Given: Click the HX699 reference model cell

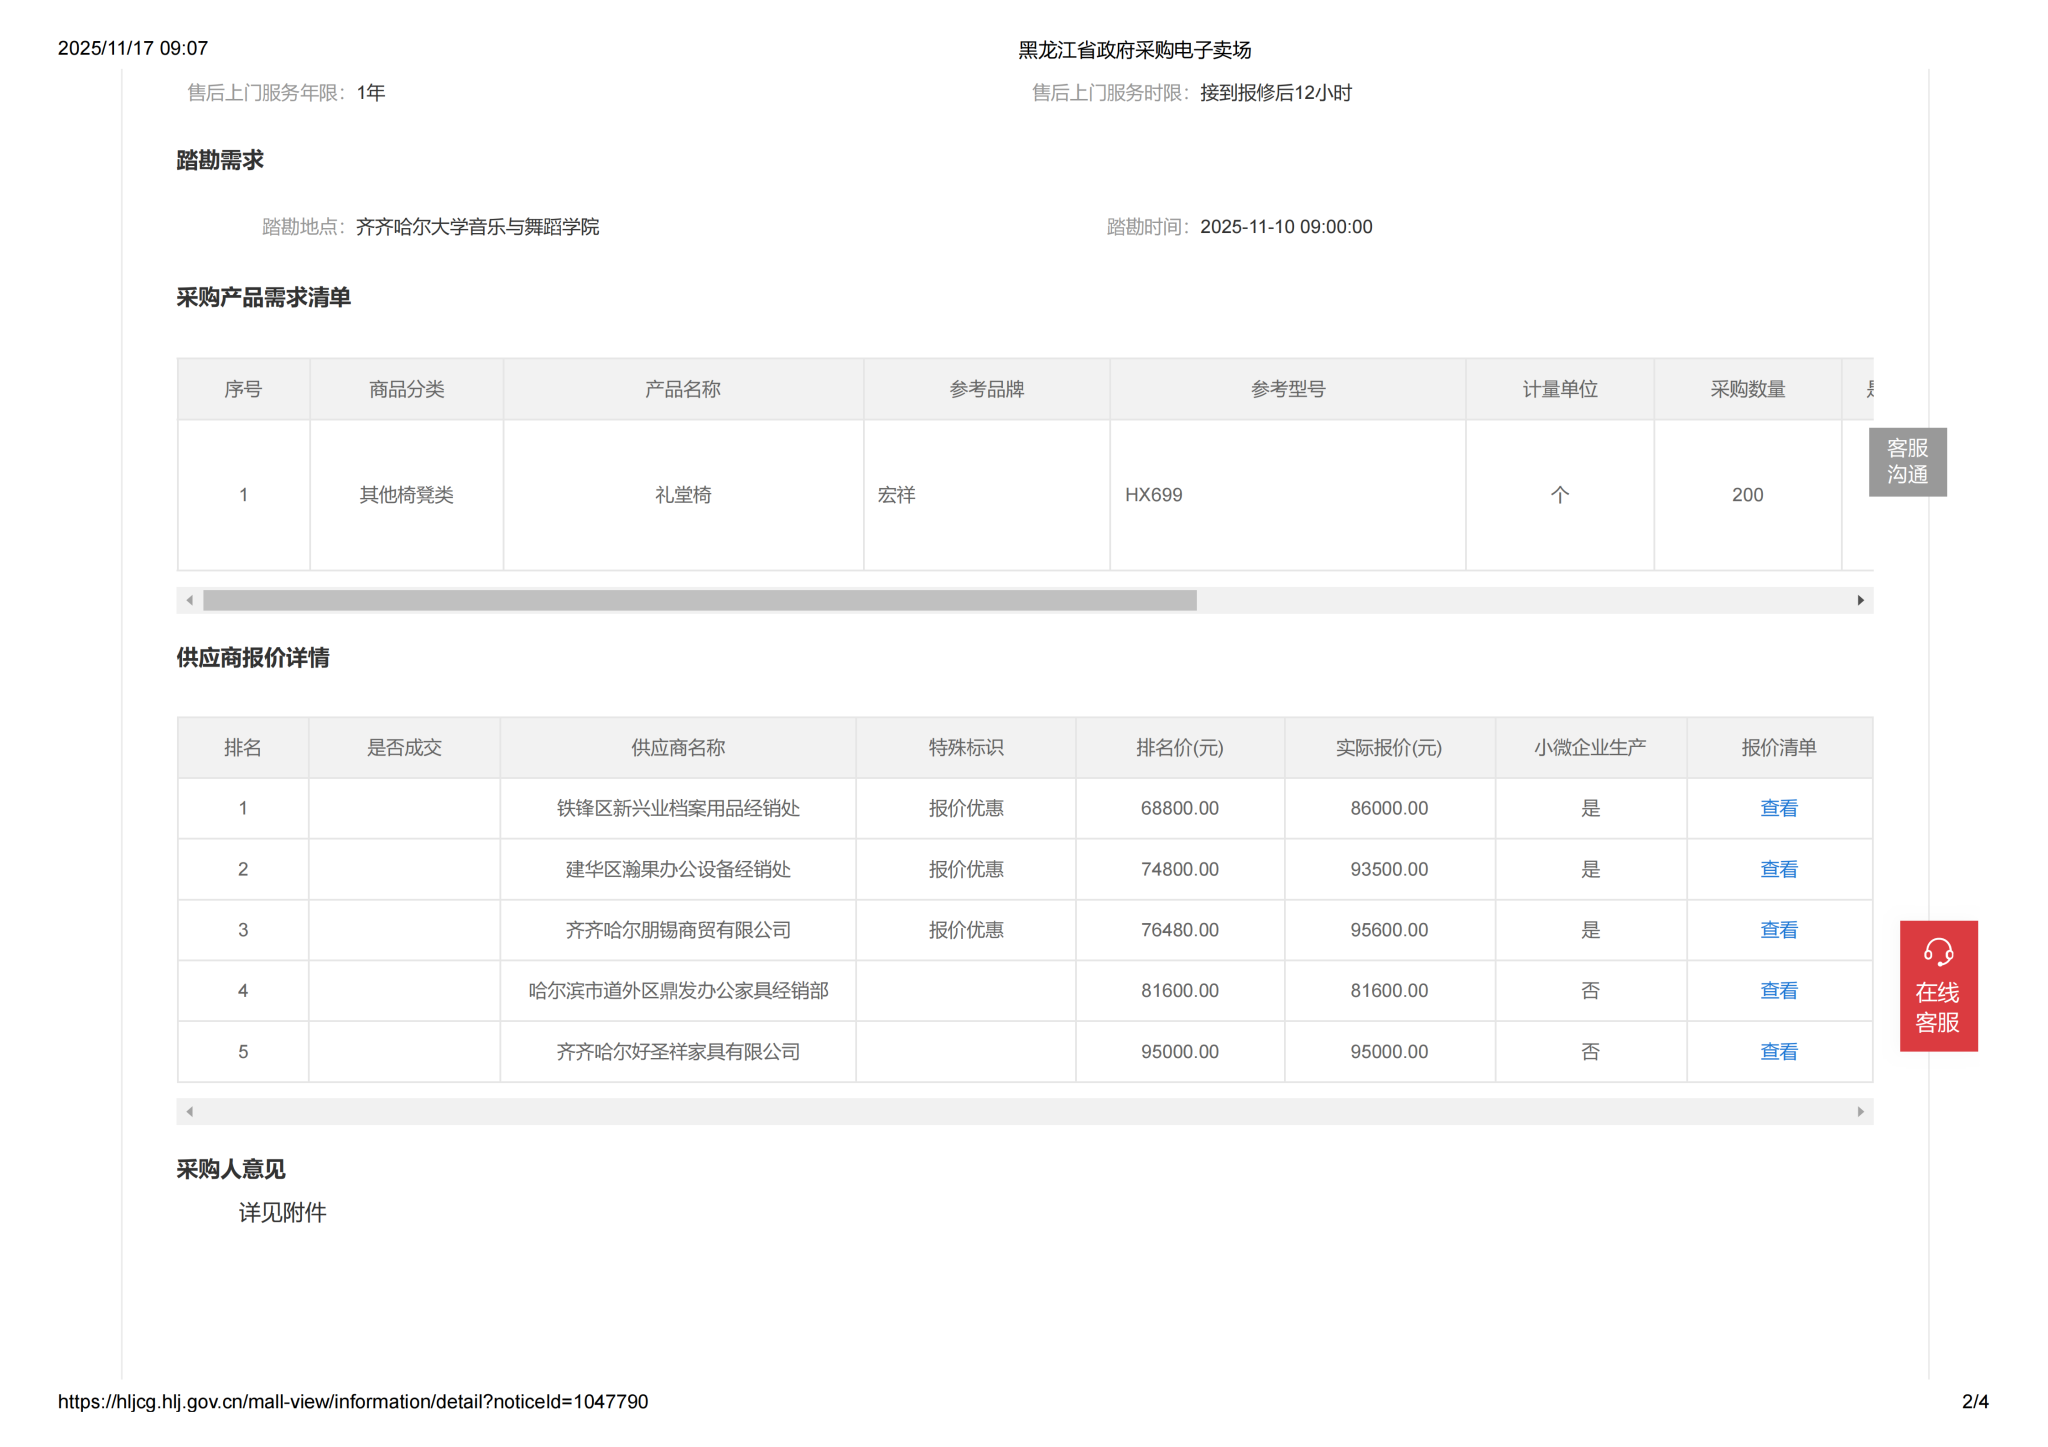Looking at the screenshot, I should (x=1153, y=495).
